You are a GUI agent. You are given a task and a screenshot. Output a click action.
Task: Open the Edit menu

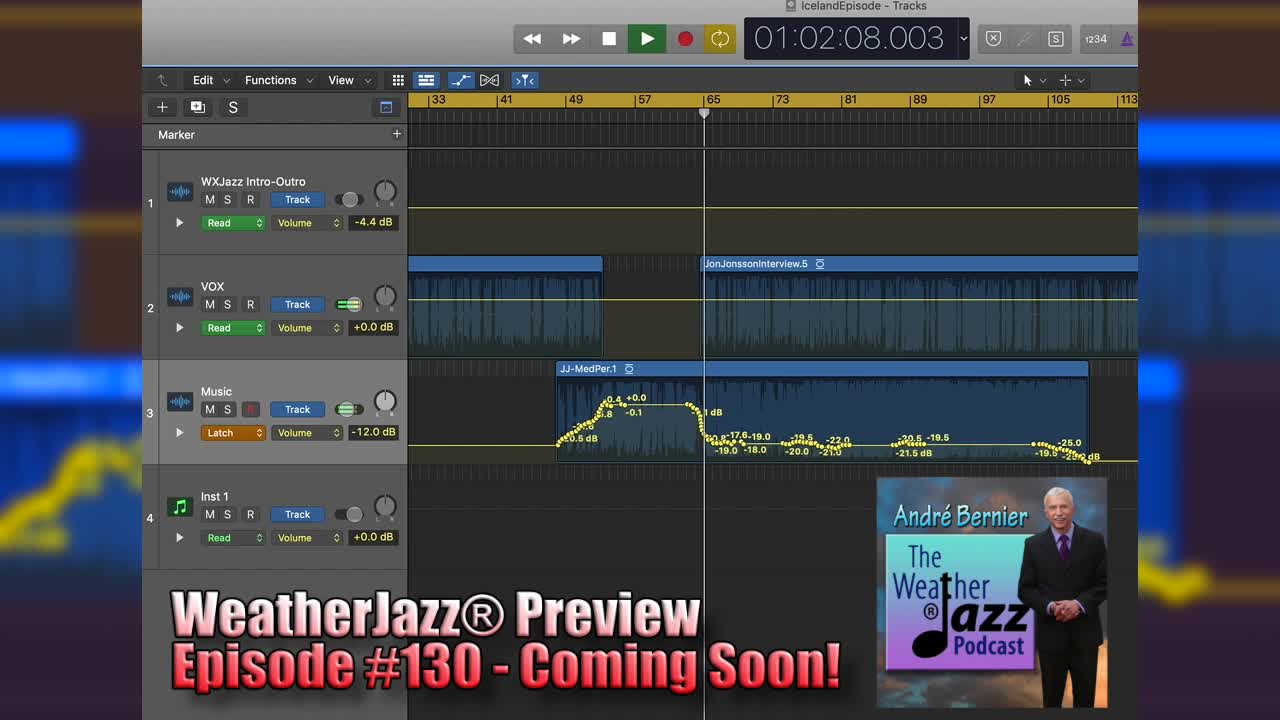(211, 80)
